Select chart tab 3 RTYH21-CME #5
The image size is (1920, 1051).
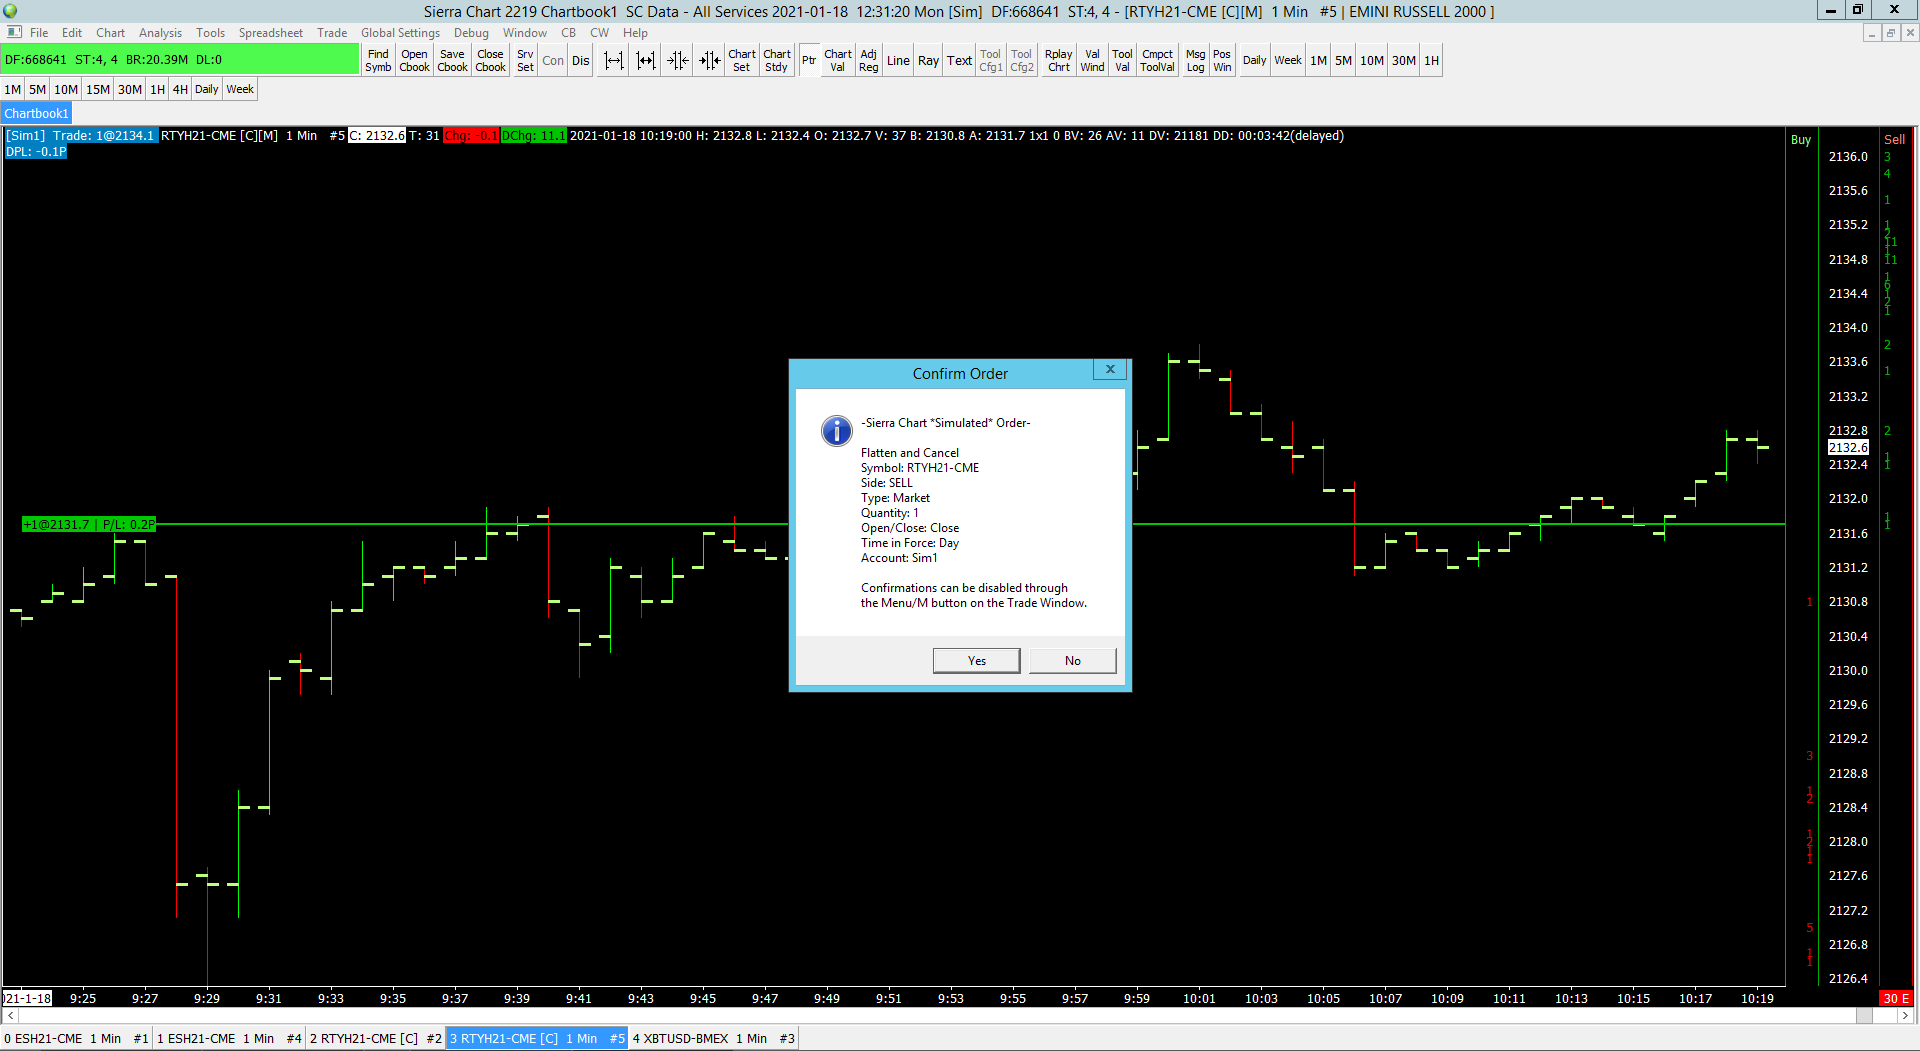tap(537, 1039)
